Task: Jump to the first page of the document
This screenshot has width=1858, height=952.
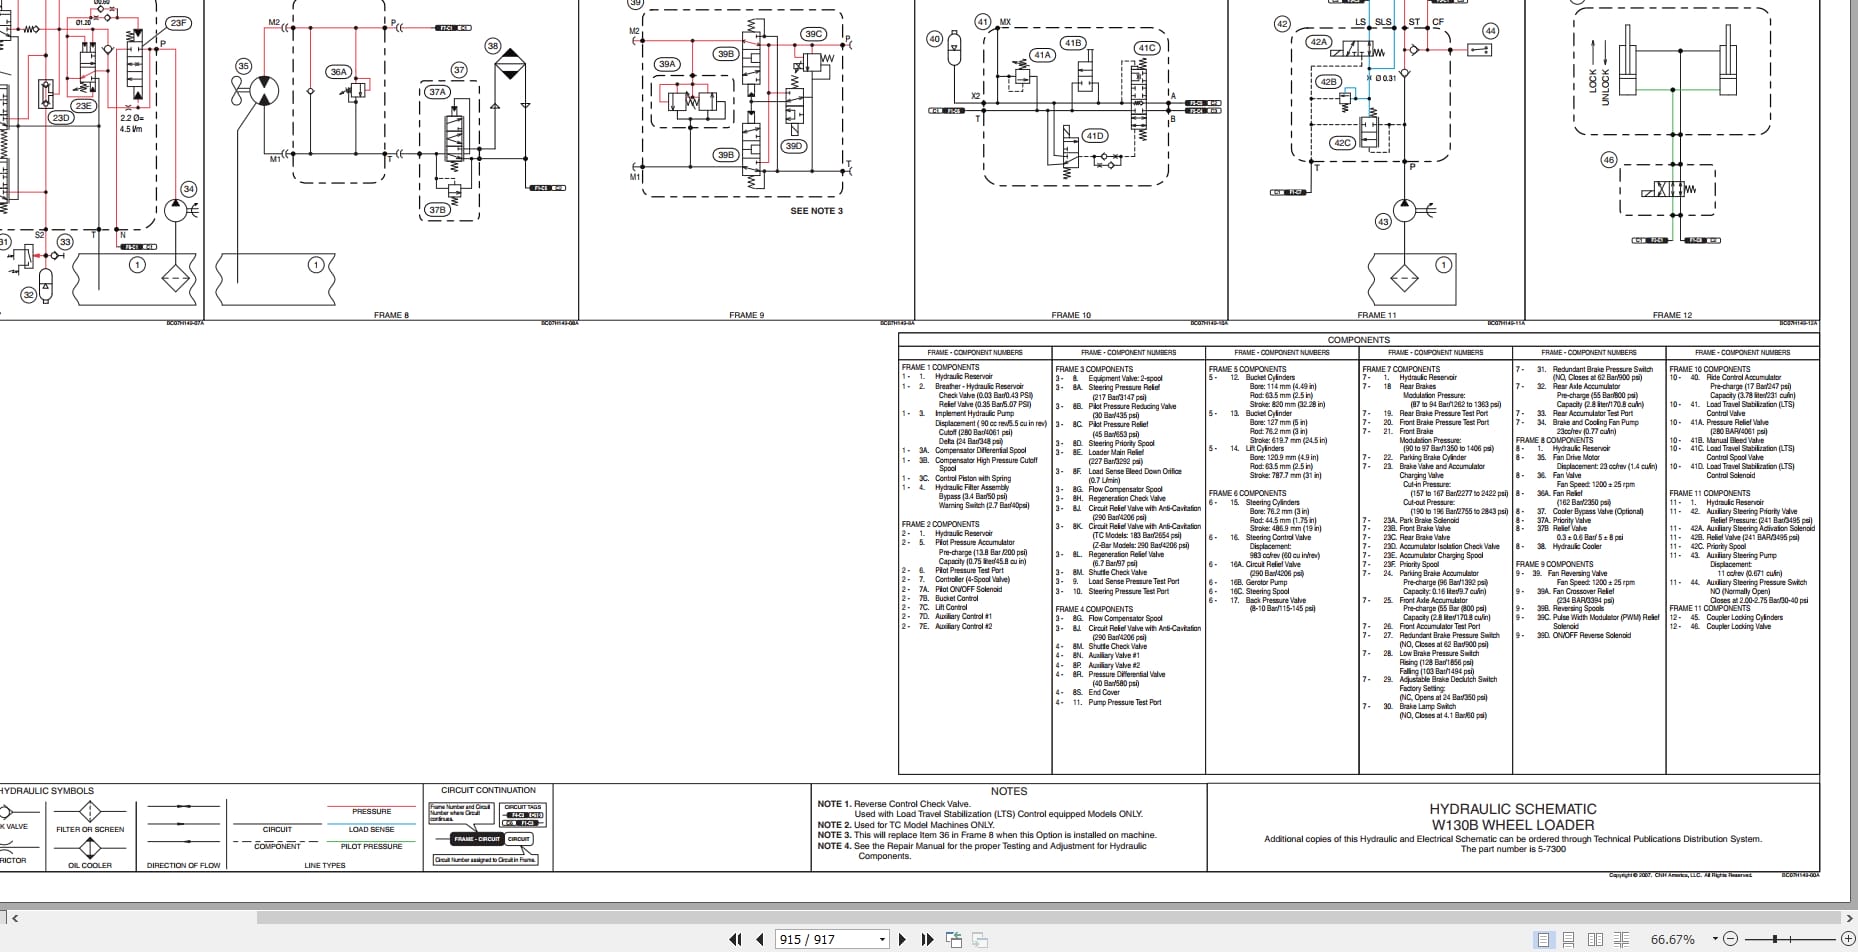Action: coord(736,940)
